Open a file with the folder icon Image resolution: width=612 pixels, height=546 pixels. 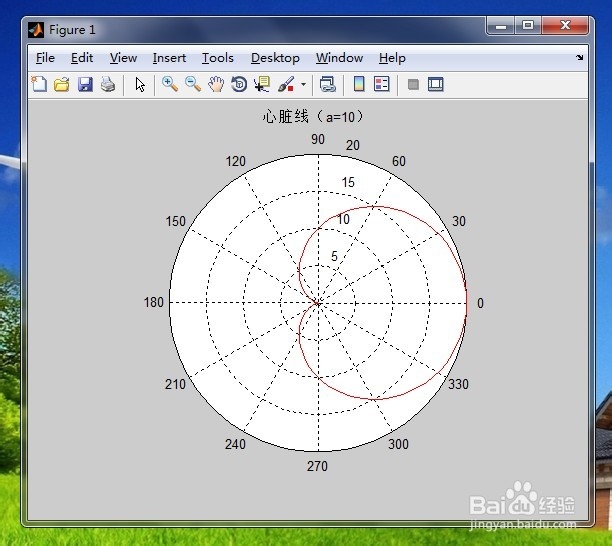point(62,84)
